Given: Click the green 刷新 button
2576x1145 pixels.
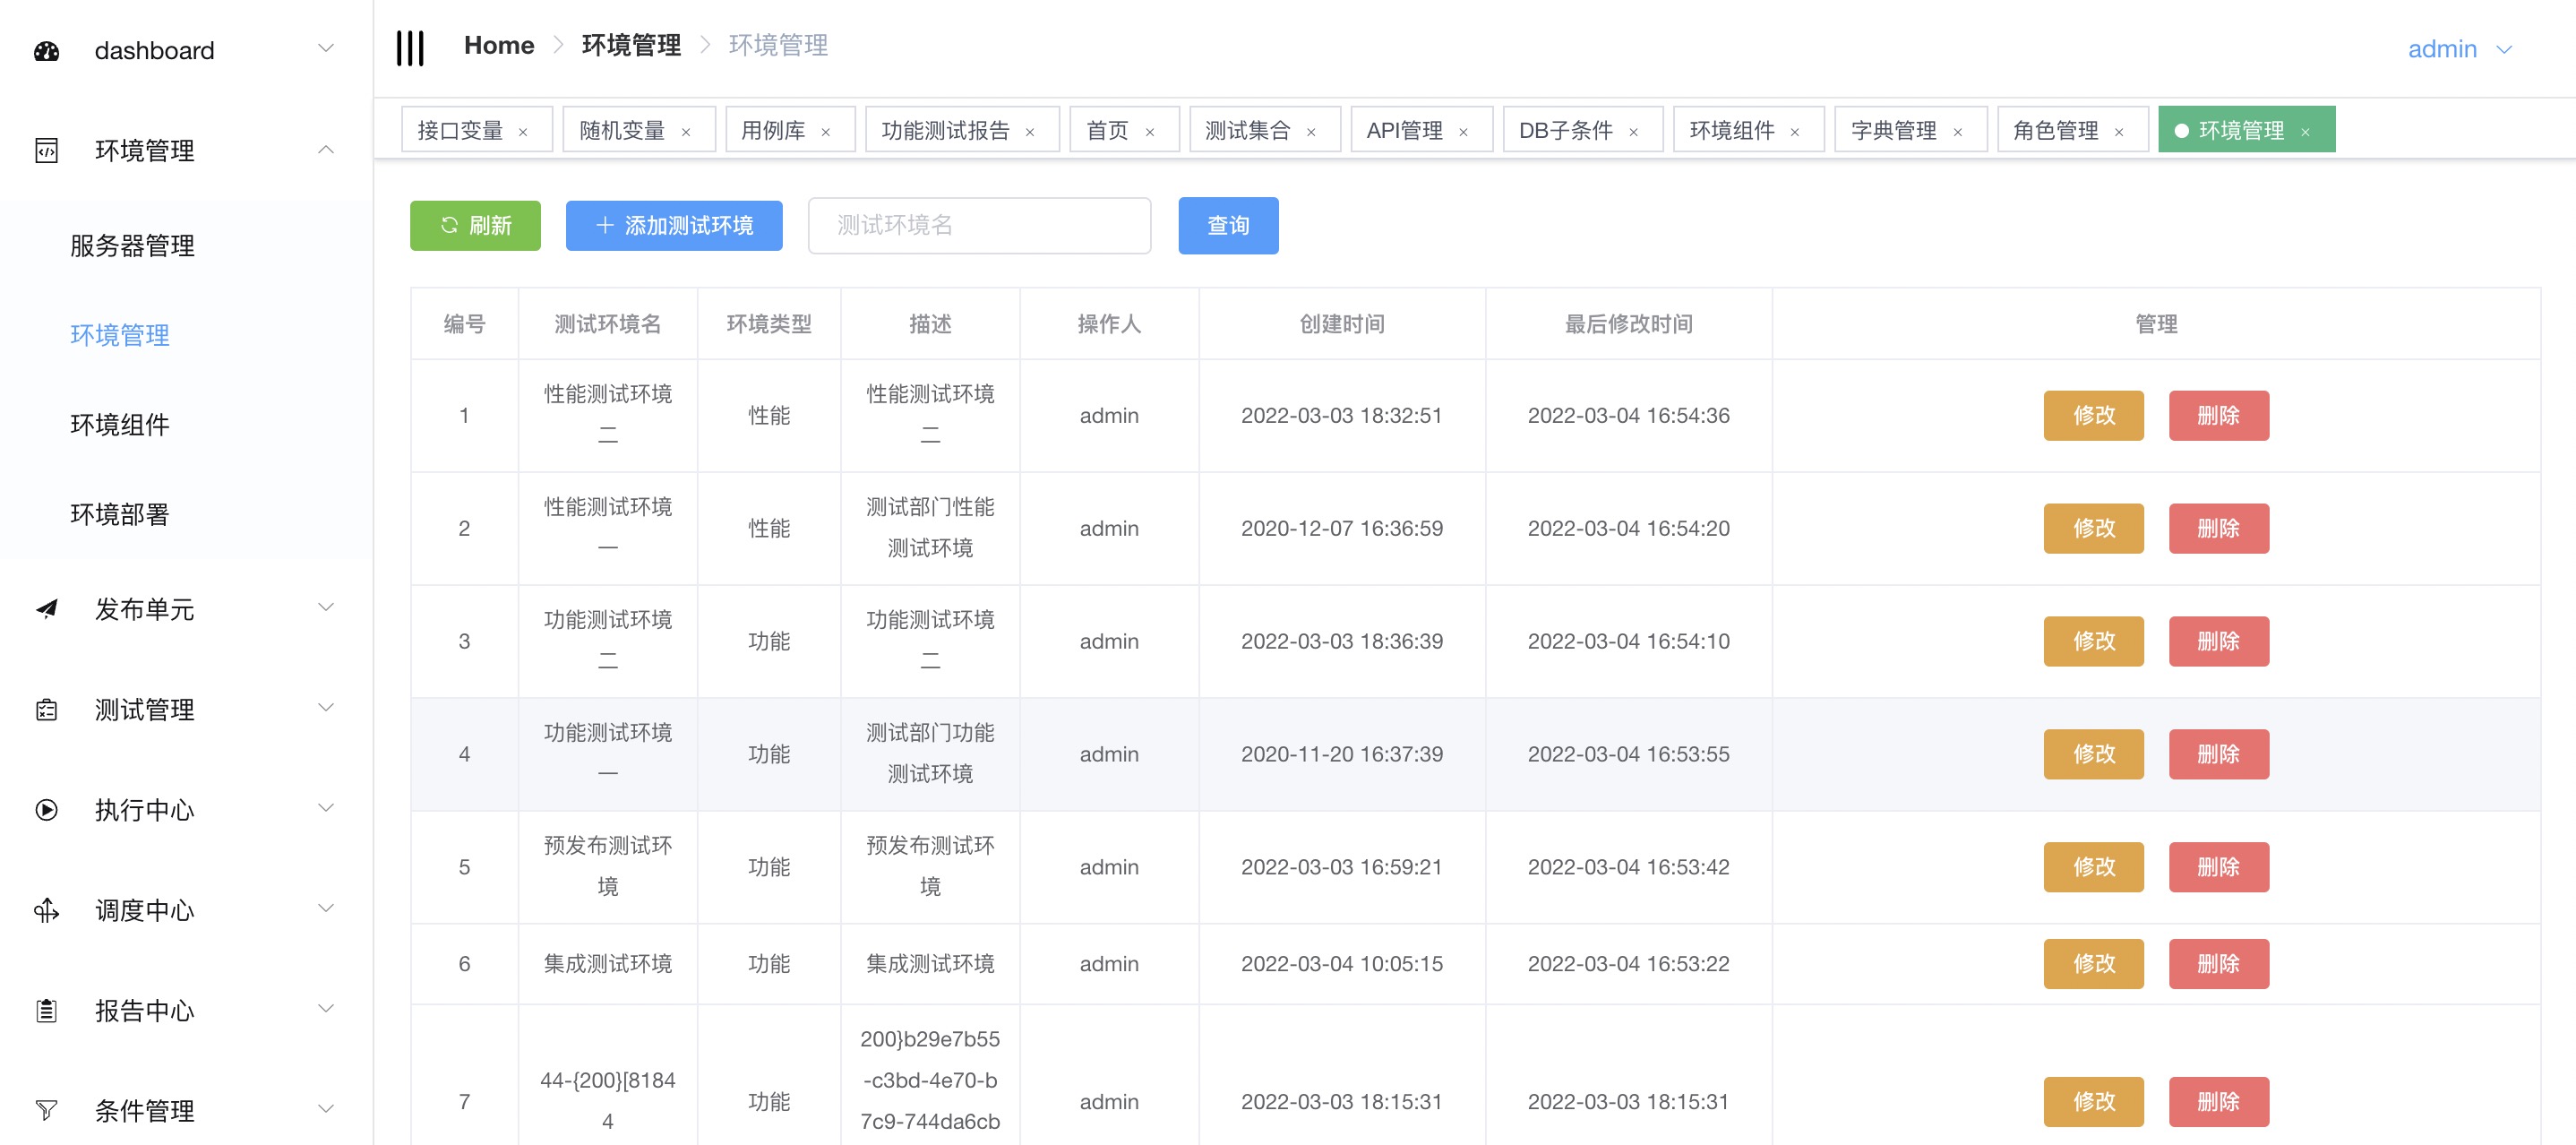Looking at the screenshot, I should click(475, 225).
